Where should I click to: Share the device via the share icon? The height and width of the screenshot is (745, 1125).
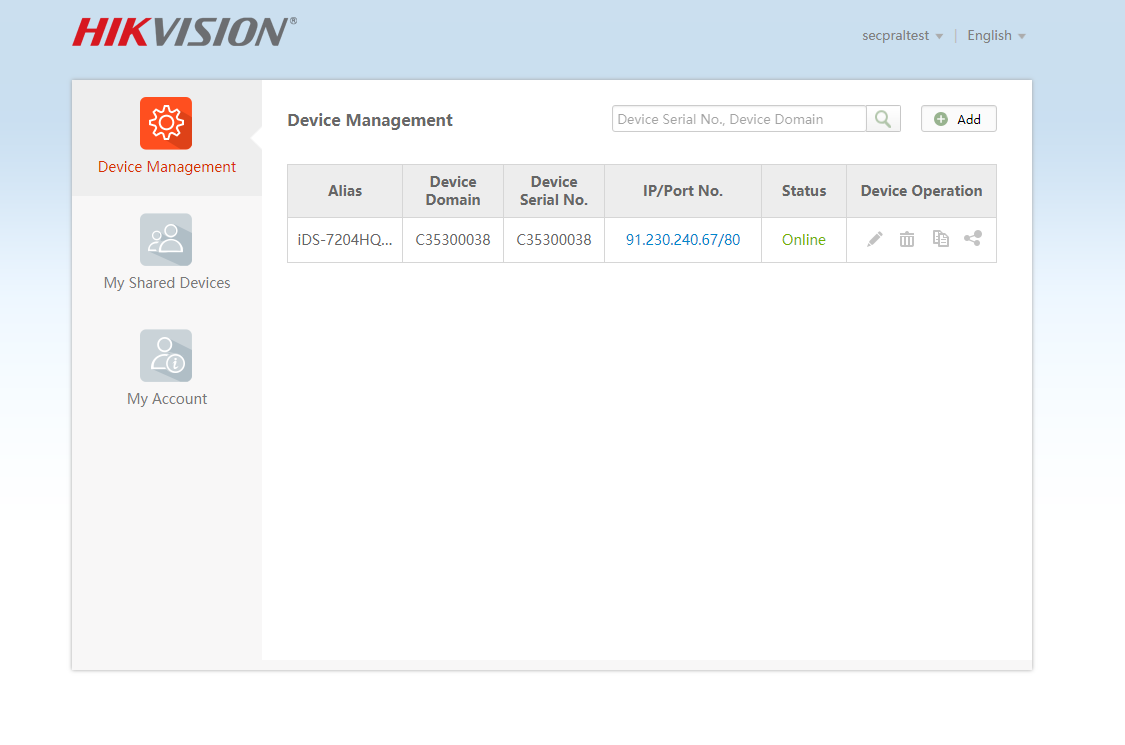973,239
